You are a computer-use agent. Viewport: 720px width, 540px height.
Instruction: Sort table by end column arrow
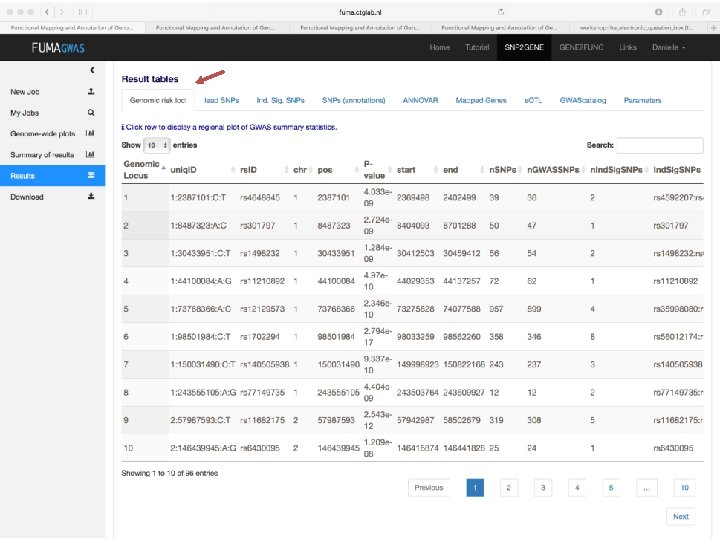click(482, 170)
